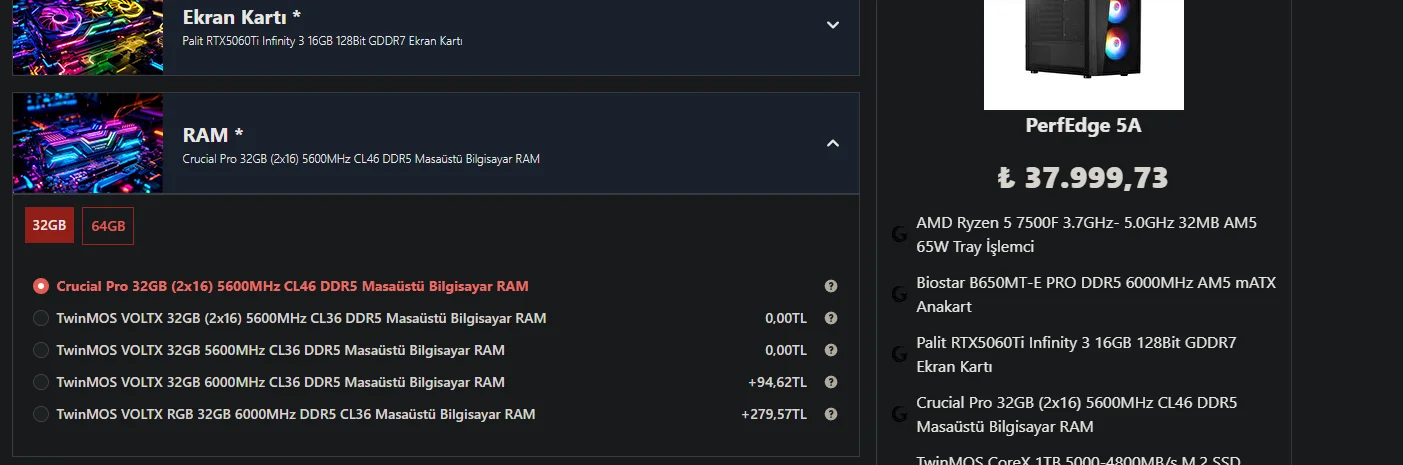Open help icon for TwinMOS VOLTX 32GB (2x16) RAM
The image size is (1403, 465).
pos(830,318)
